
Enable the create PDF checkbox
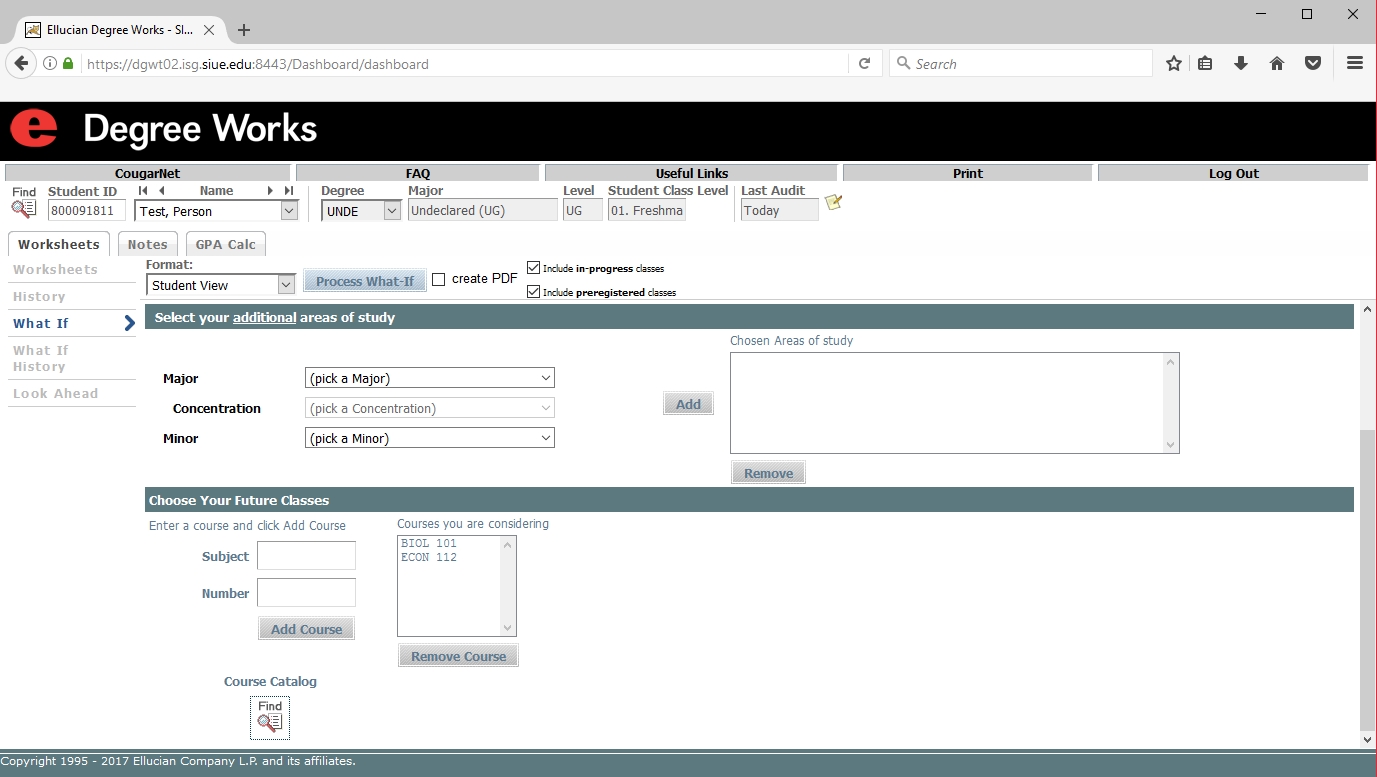tap(438, 280)
